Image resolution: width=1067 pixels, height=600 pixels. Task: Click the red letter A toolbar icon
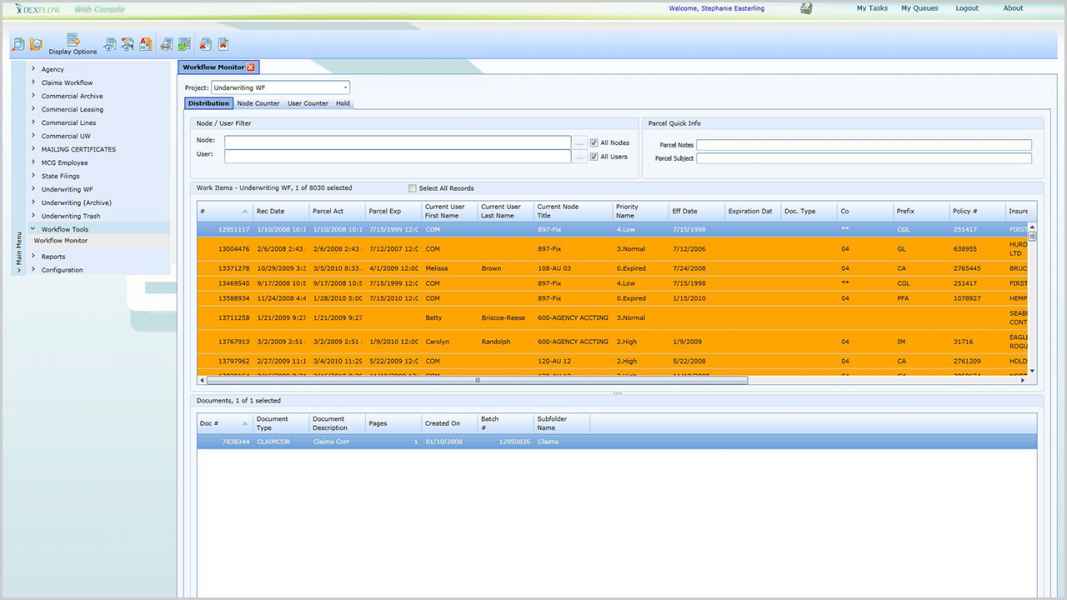(146, 45)
